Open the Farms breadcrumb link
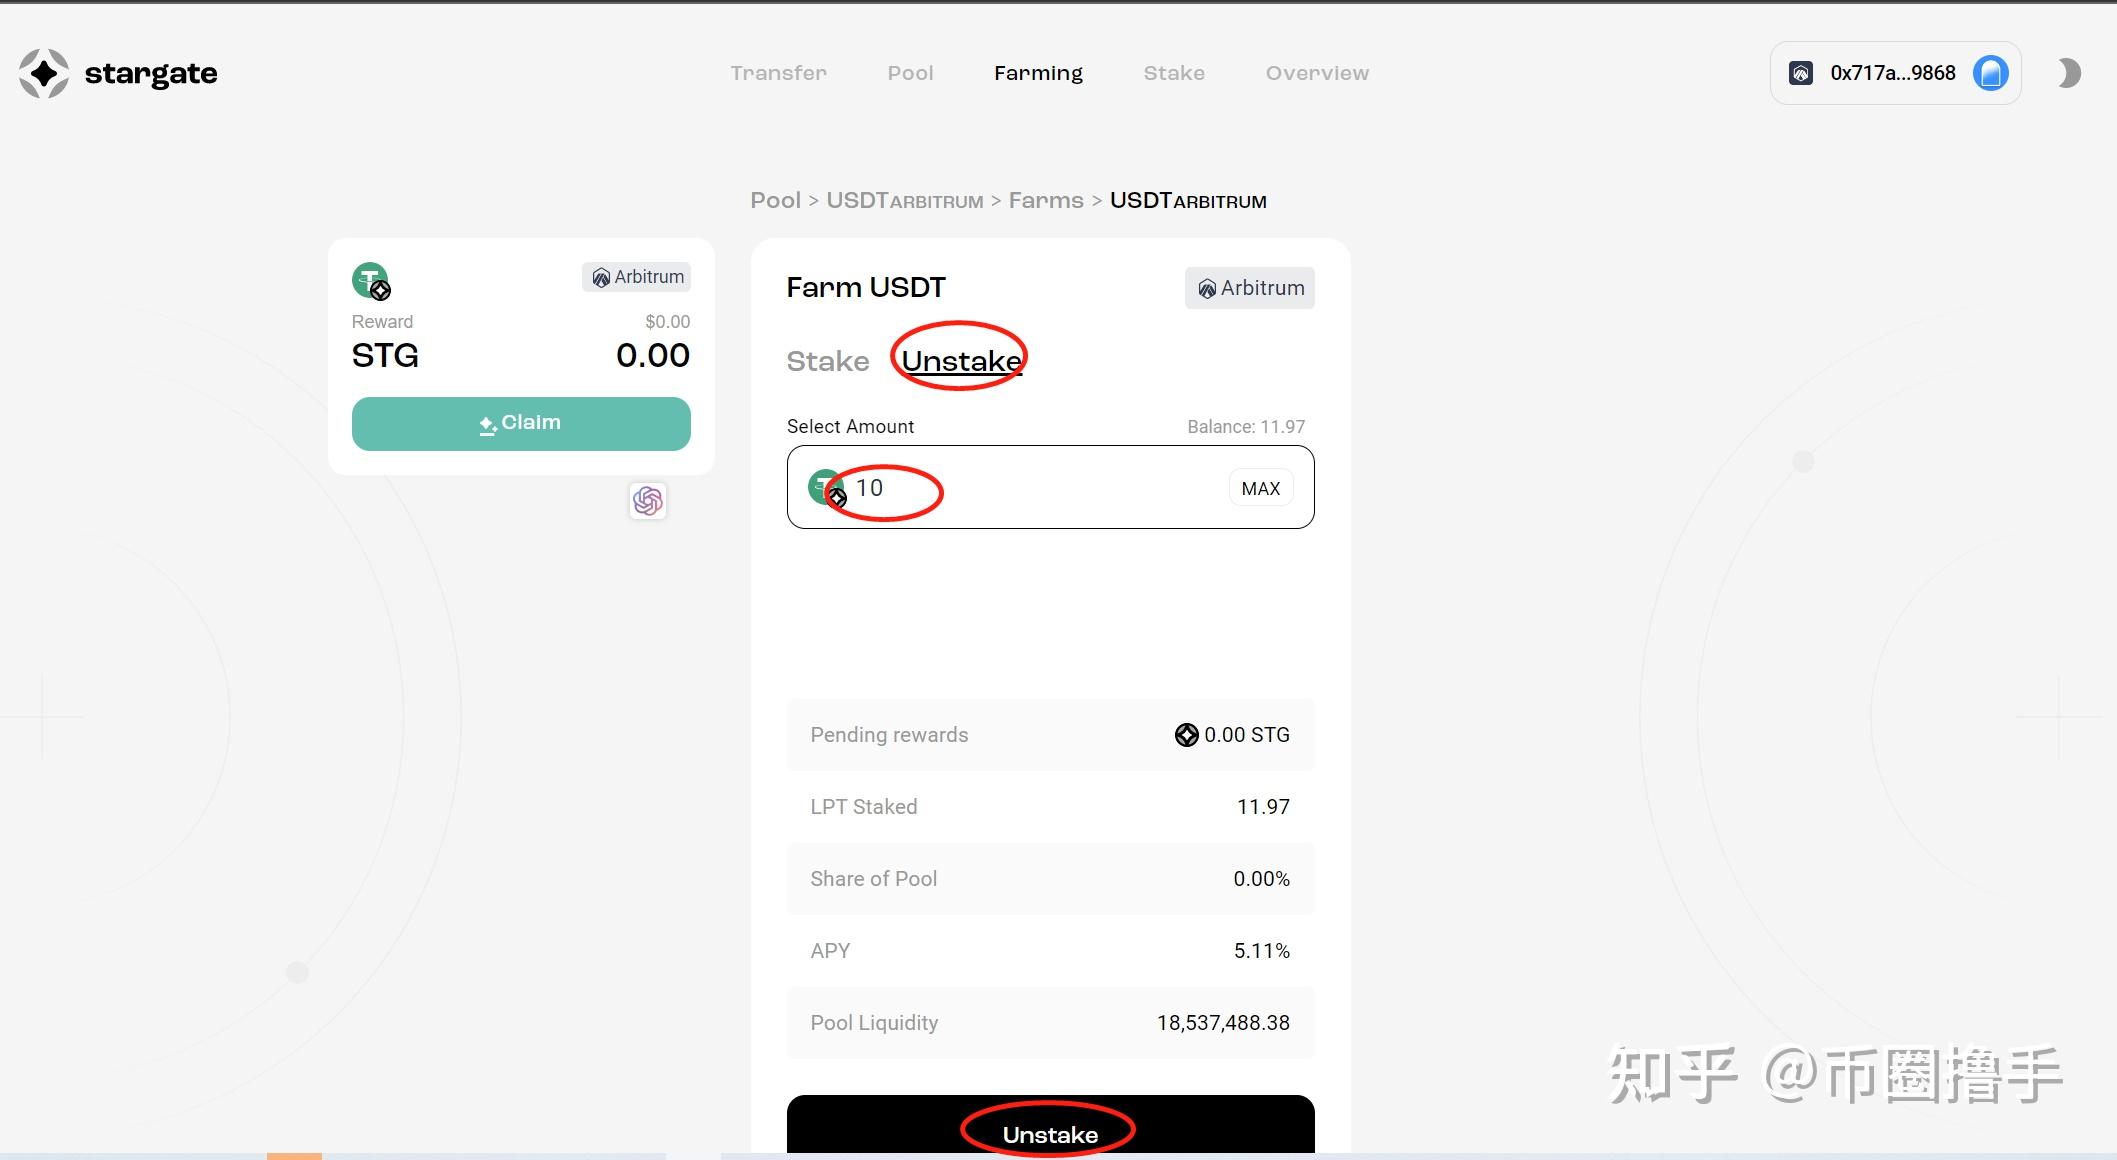Viewport: 2117px width, 1160px height. click(1045, 201)
